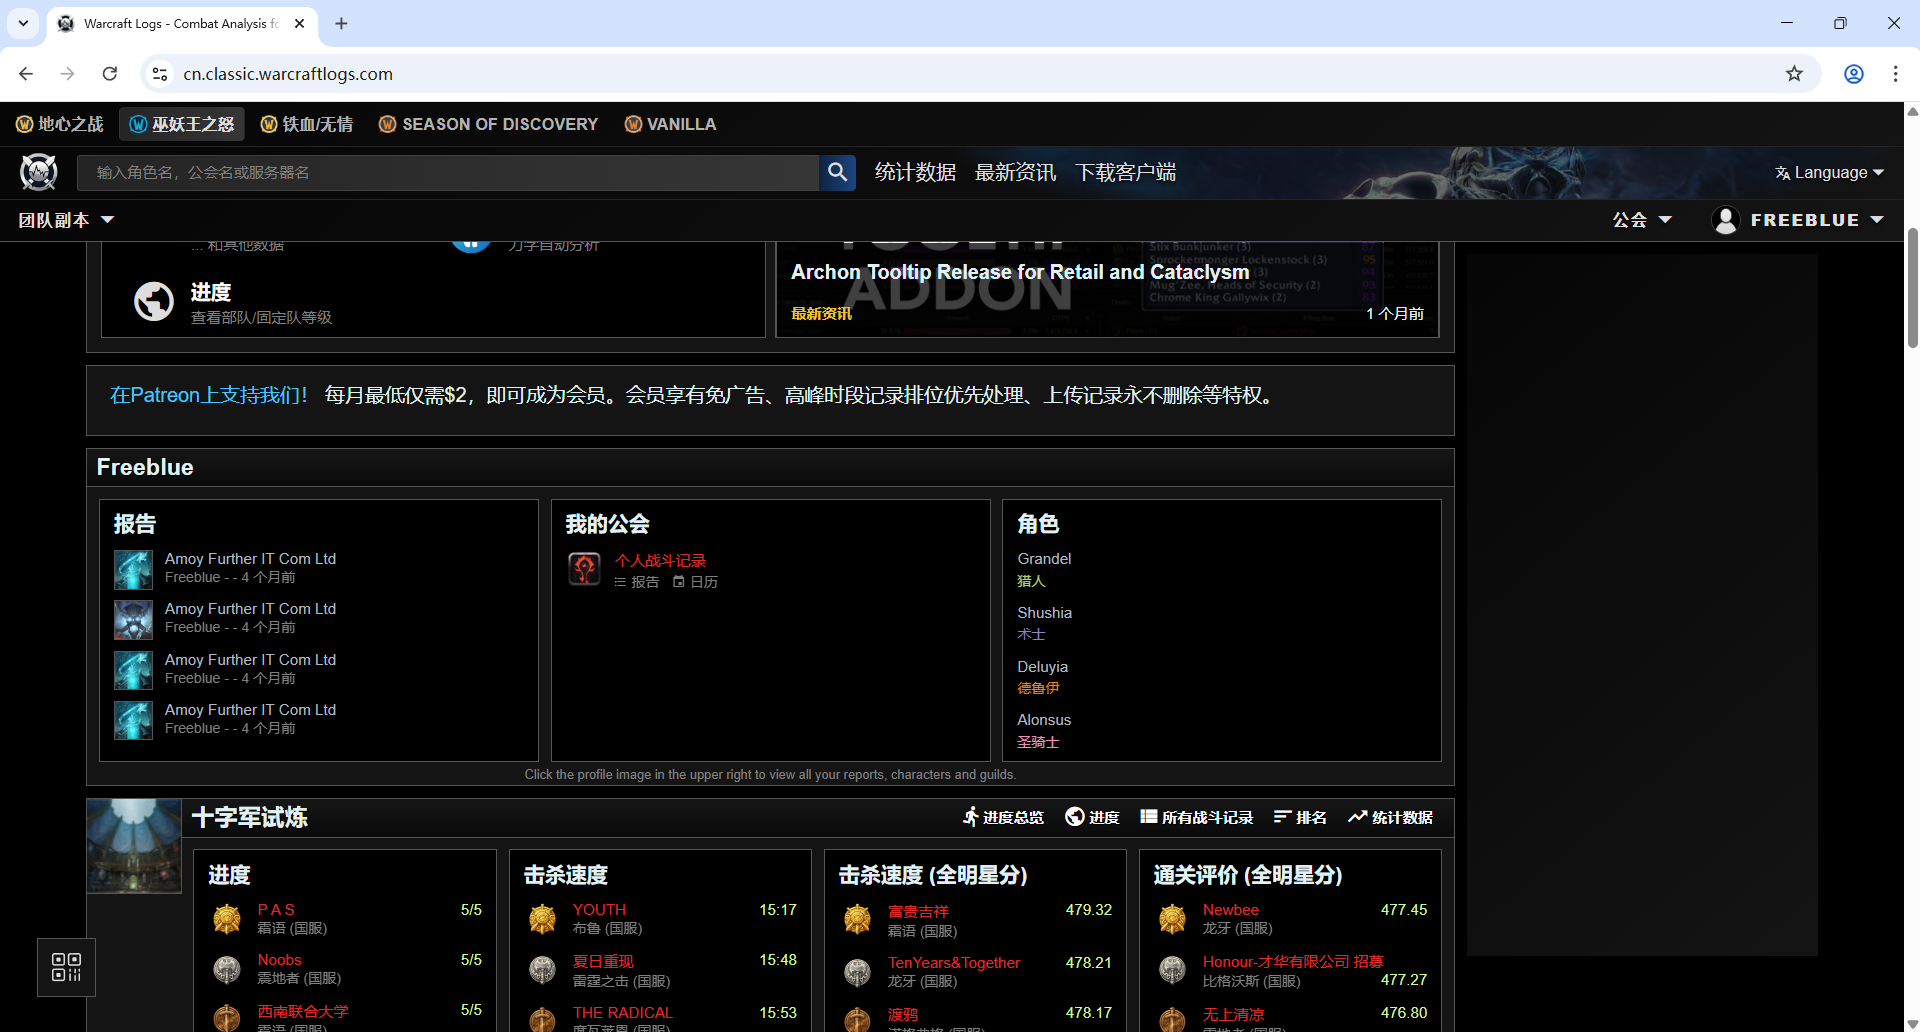1920x1032 pixels.
Task: Open the 十字军试炼 raid image
Action: pos(134,846)
